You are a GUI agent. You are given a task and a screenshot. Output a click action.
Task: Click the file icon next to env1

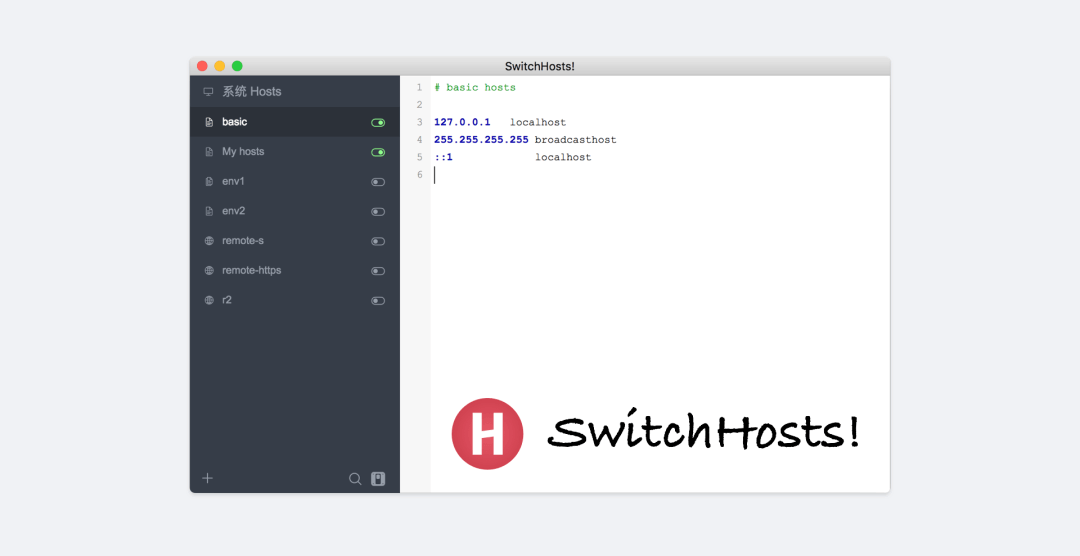point(209,182)
